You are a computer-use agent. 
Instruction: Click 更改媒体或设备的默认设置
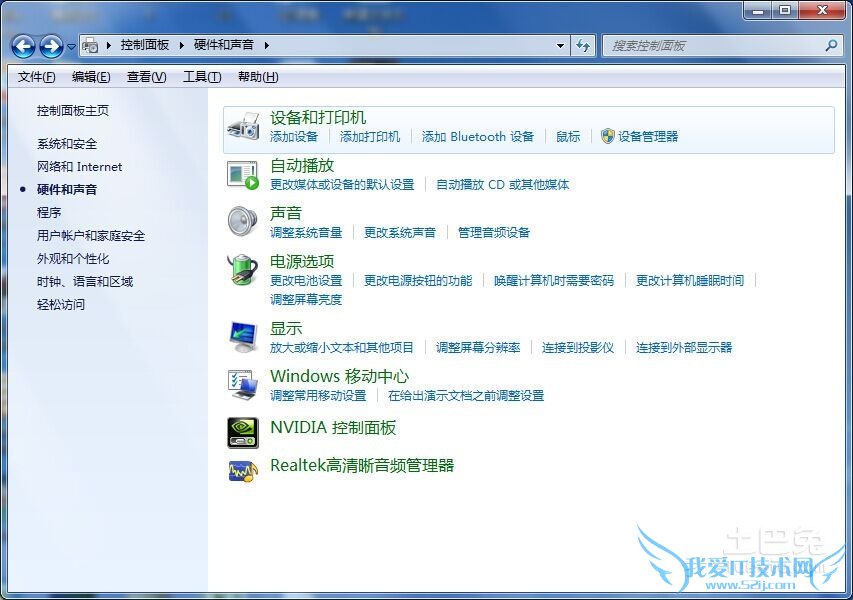tap(342, 184)
